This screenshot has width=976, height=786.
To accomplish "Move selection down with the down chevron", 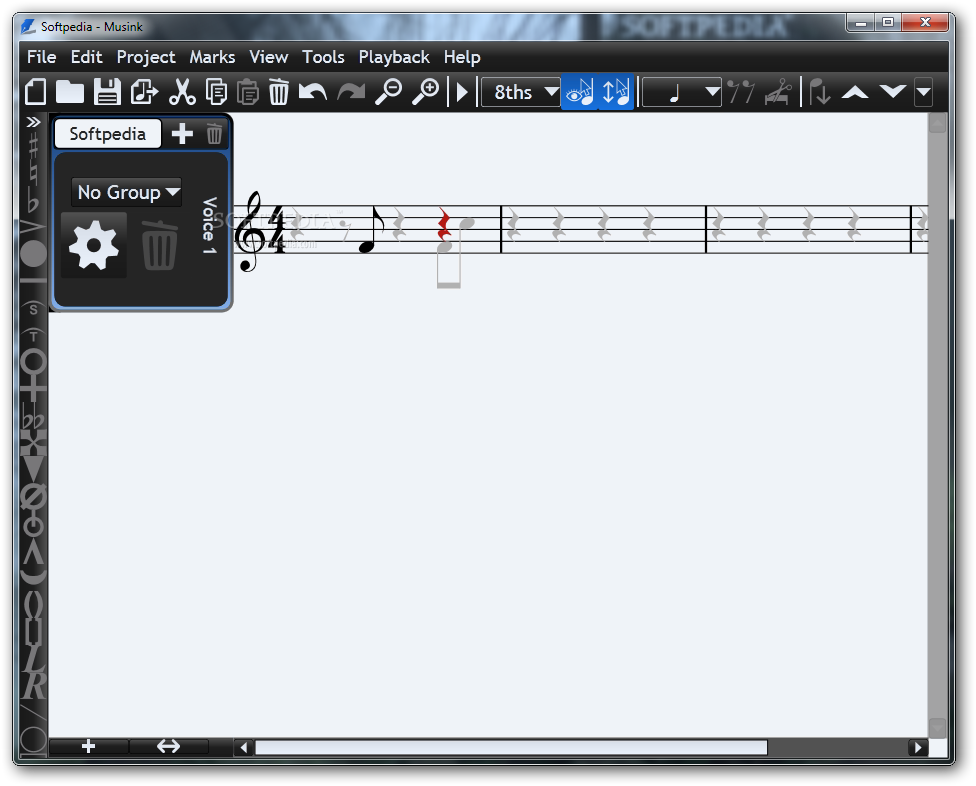I will [893, 92].
